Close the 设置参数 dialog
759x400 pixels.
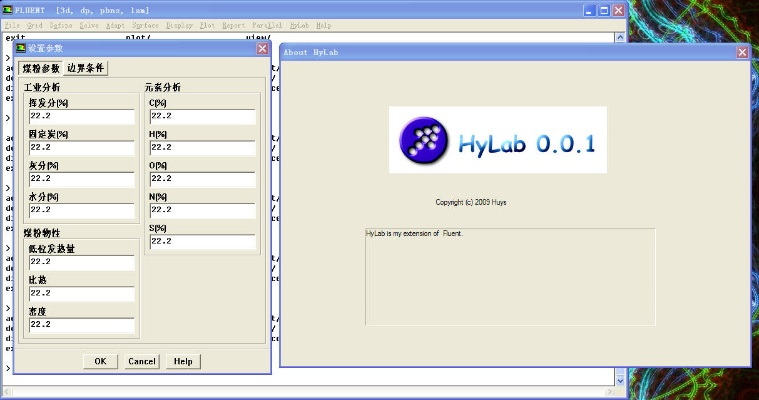click(262, 48)
